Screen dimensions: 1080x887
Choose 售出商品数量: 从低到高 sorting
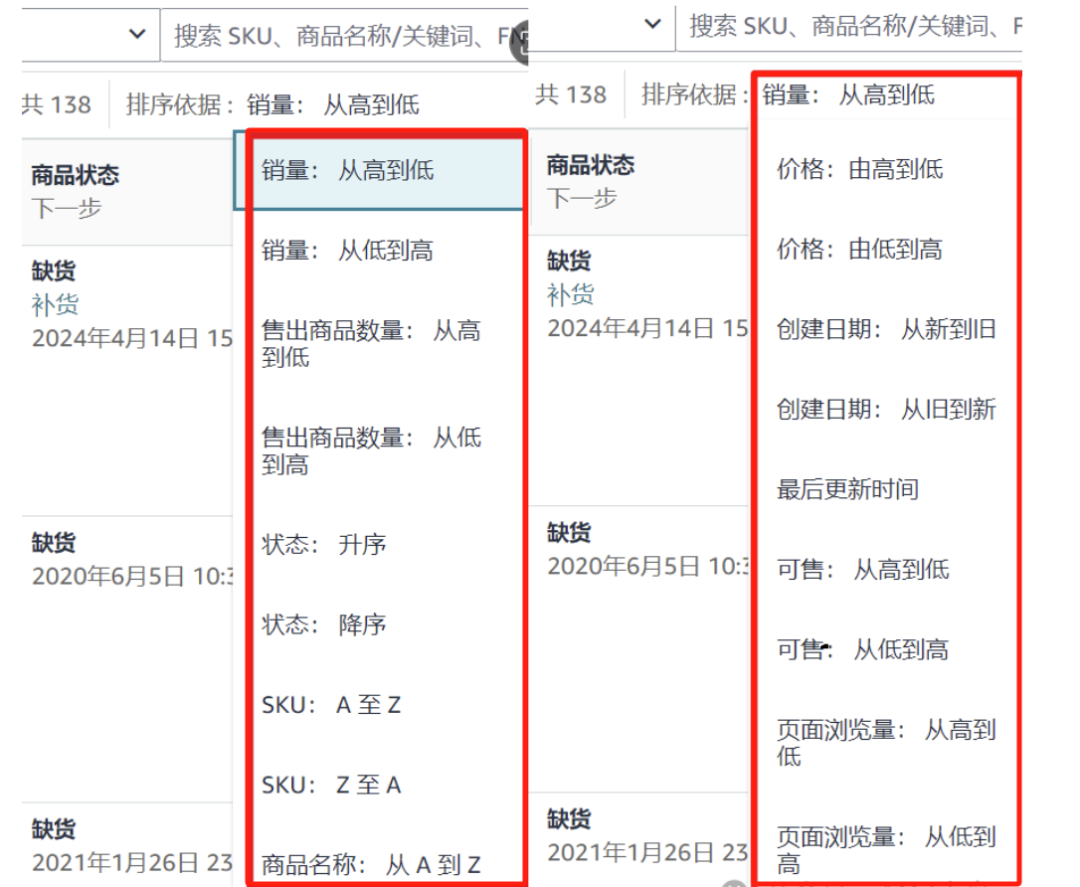click(371, 450)
